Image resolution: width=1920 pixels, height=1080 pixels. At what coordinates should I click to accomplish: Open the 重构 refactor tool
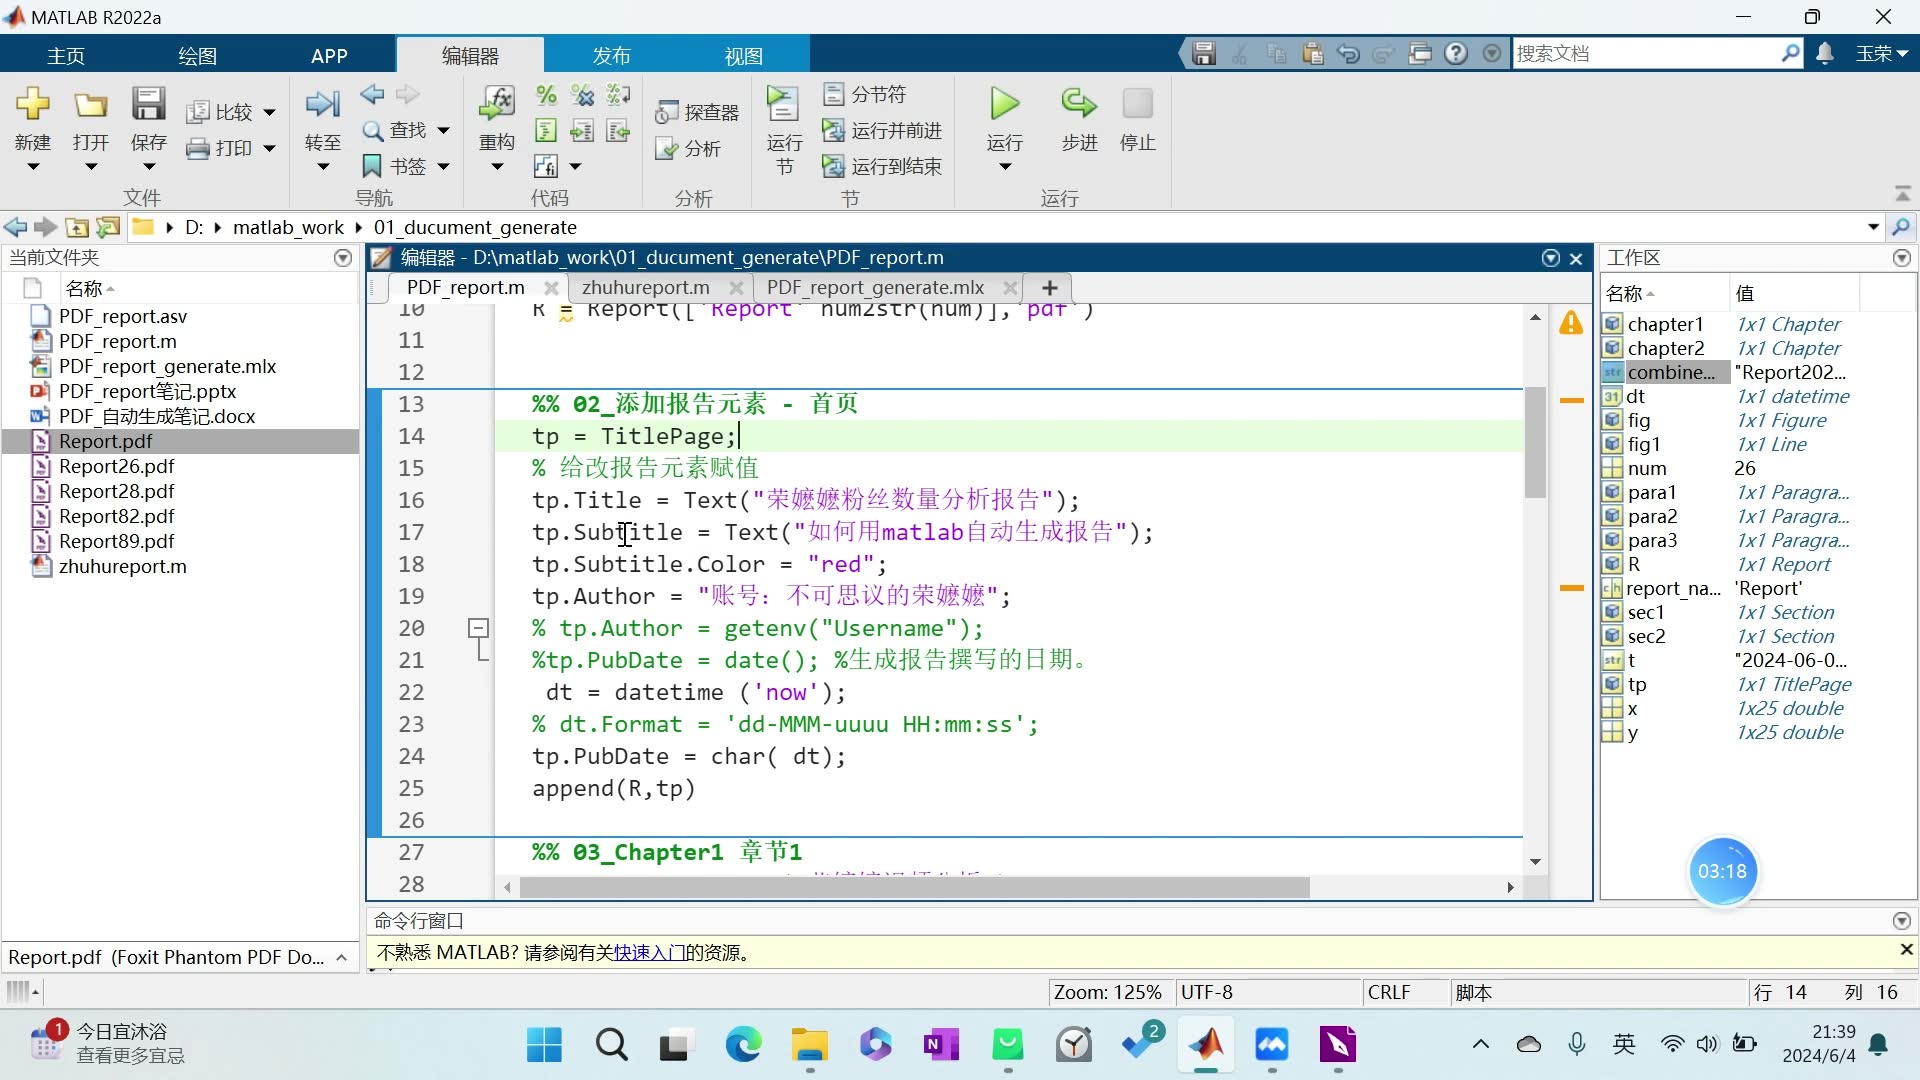pyautogui.click(x=497, y=105)
